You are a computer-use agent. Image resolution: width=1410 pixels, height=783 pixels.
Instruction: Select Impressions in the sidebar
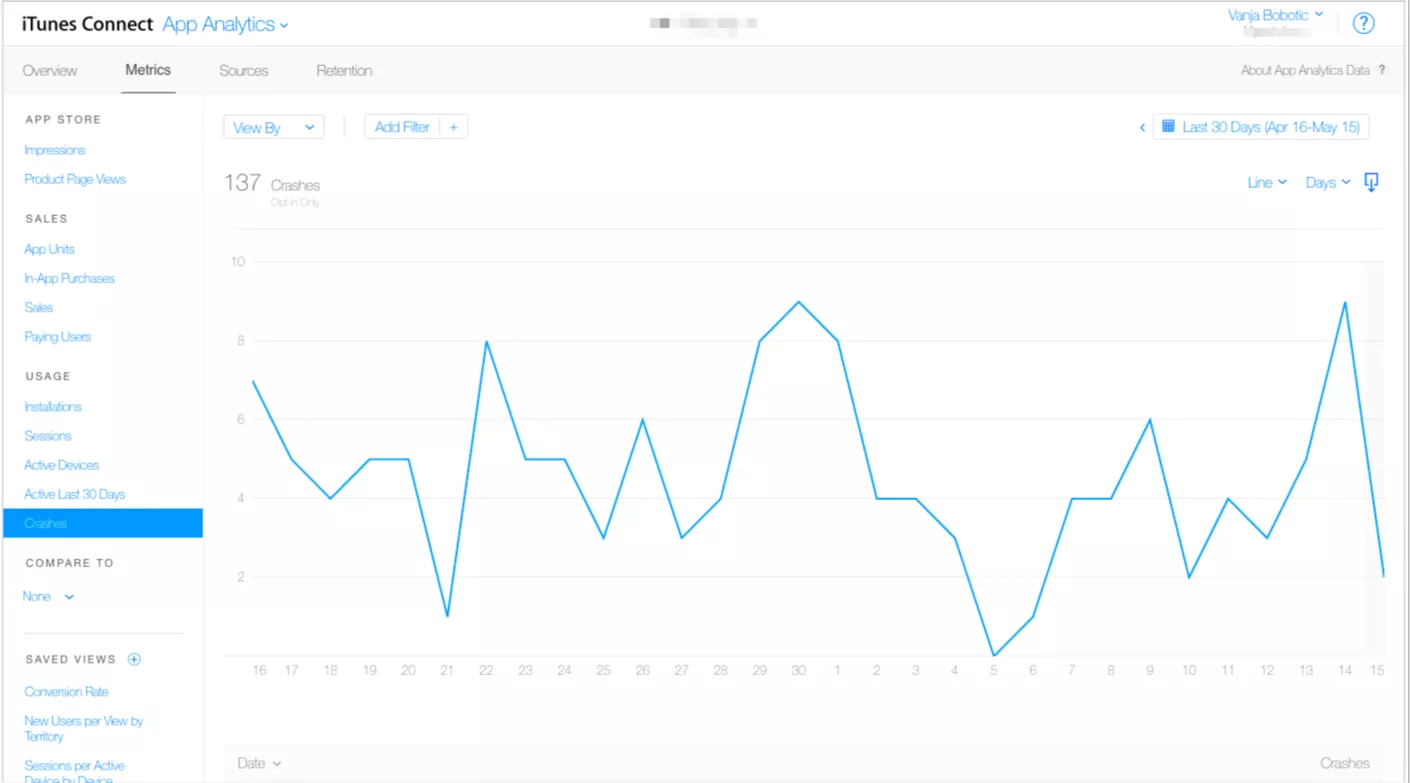[x=55, y=150]
